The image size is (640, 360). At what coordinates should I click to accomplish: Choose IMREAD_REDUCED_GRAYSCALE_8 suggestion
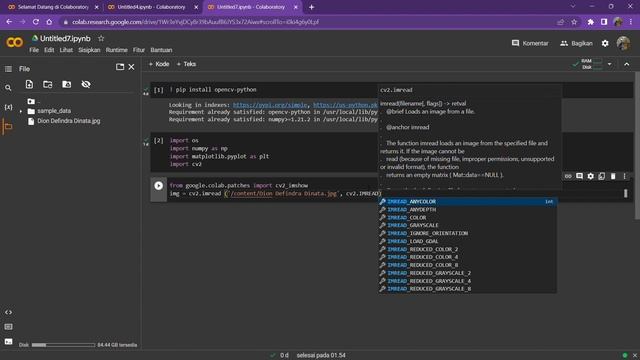tap(467, 289)
